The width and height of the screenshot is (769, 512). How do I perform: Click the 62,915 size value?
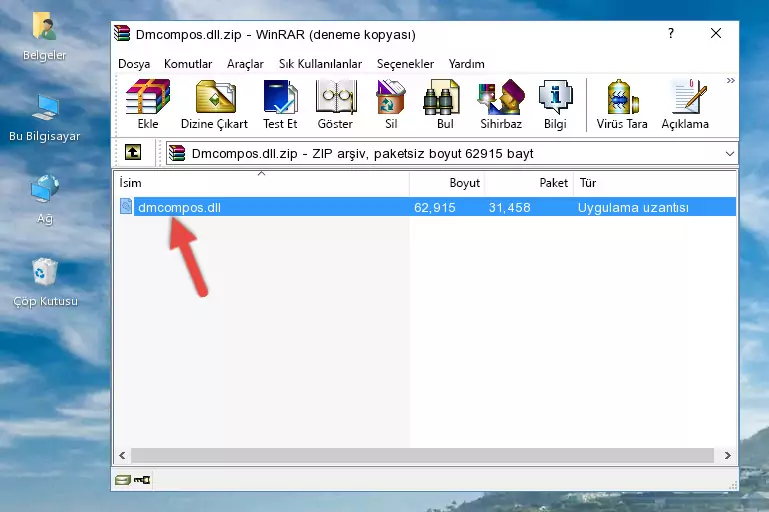click(435, 207)
